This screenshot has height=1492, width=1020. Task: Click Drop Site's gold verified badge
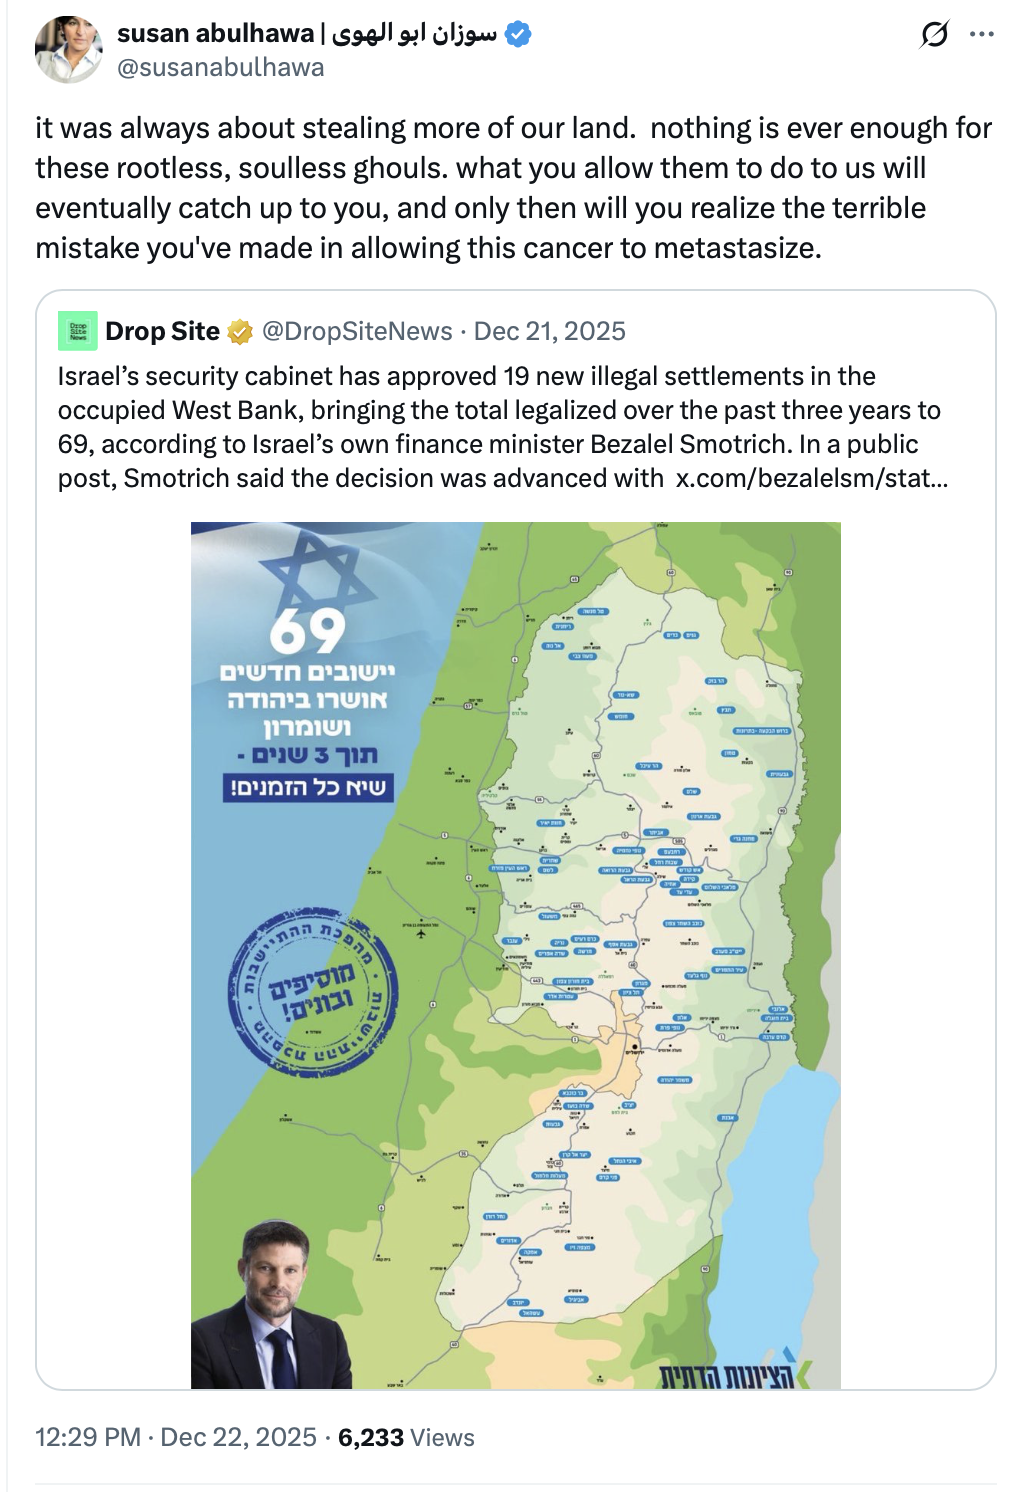point(240,331)
